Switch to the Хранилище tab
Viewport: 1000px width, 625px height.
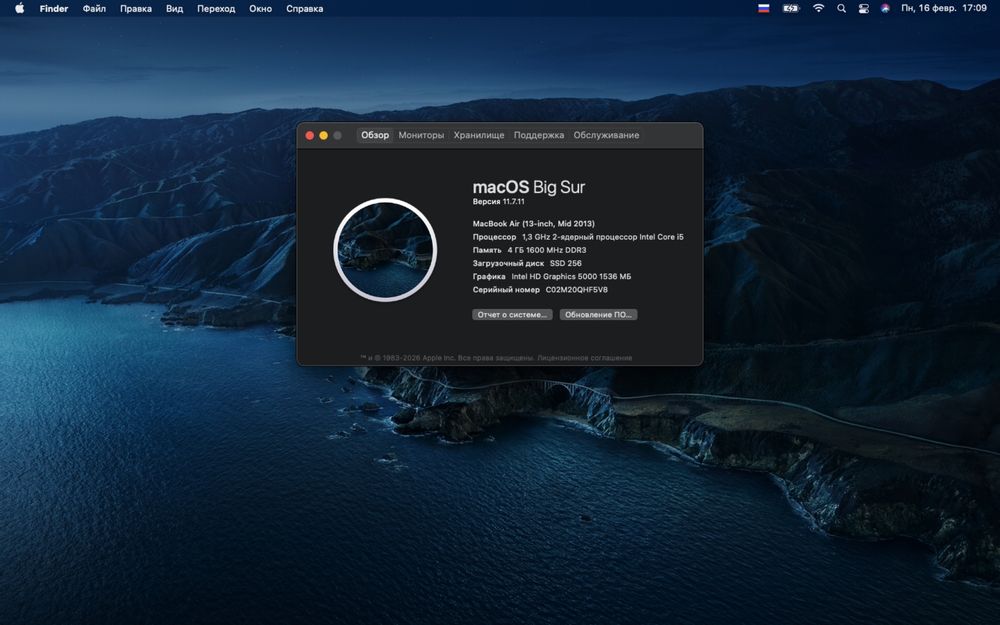click(x=479, y=135)
